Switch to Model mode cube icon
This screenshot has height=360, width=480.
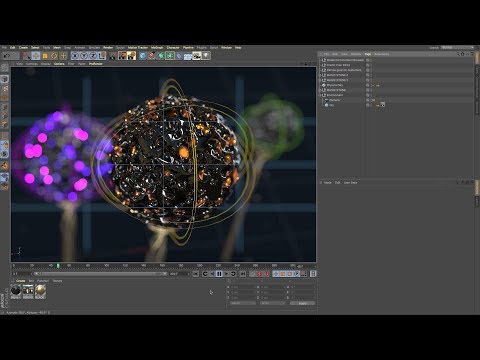pyautogui.click(x=5, y=79)
